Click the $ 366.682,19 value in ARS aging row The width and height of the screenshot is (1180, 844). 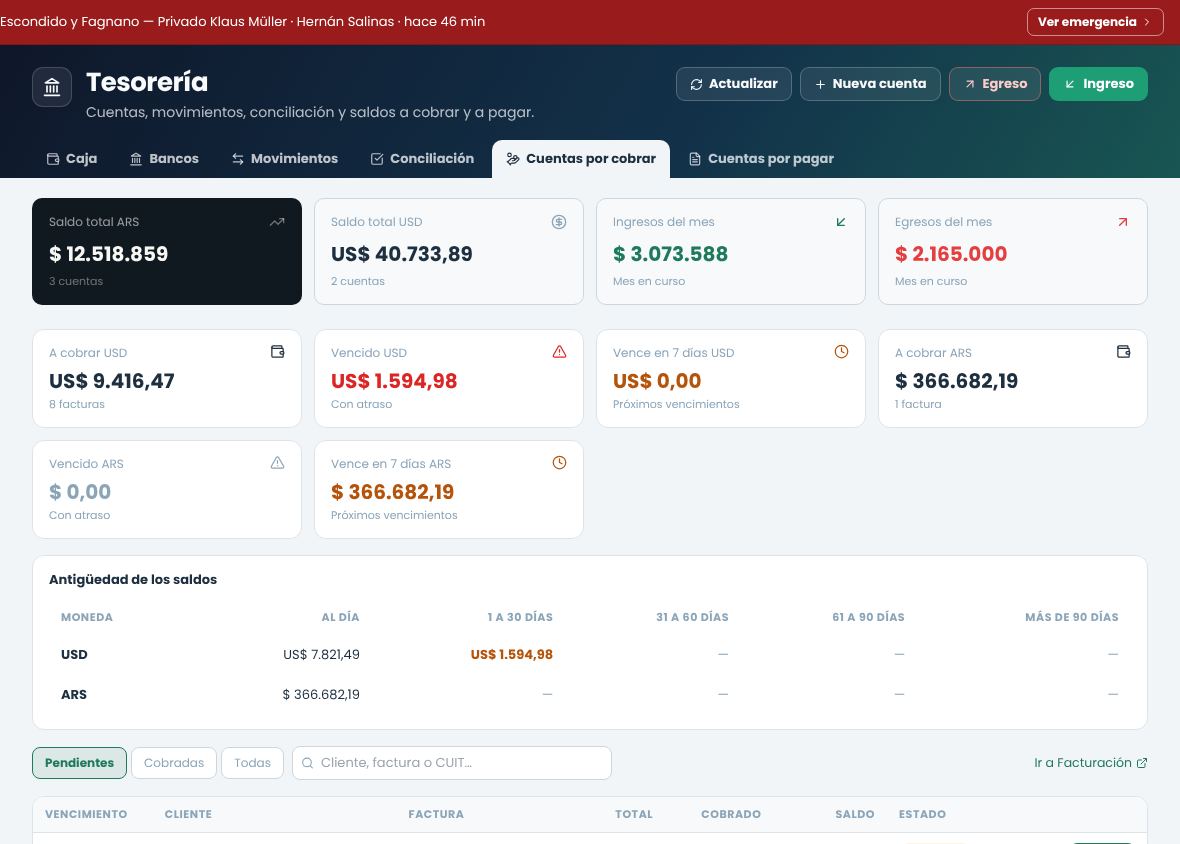pos(321,694)
